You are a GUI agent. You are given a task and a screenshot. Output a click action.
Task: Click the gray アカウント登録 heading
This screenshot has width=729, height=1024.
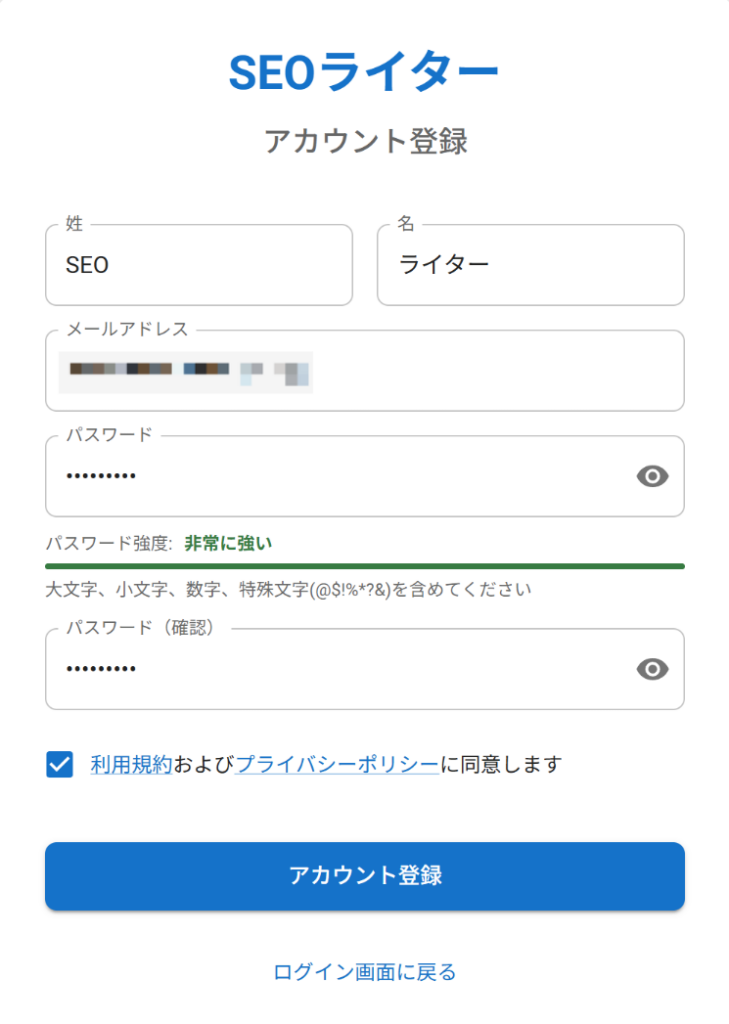(x=365, y=141)
